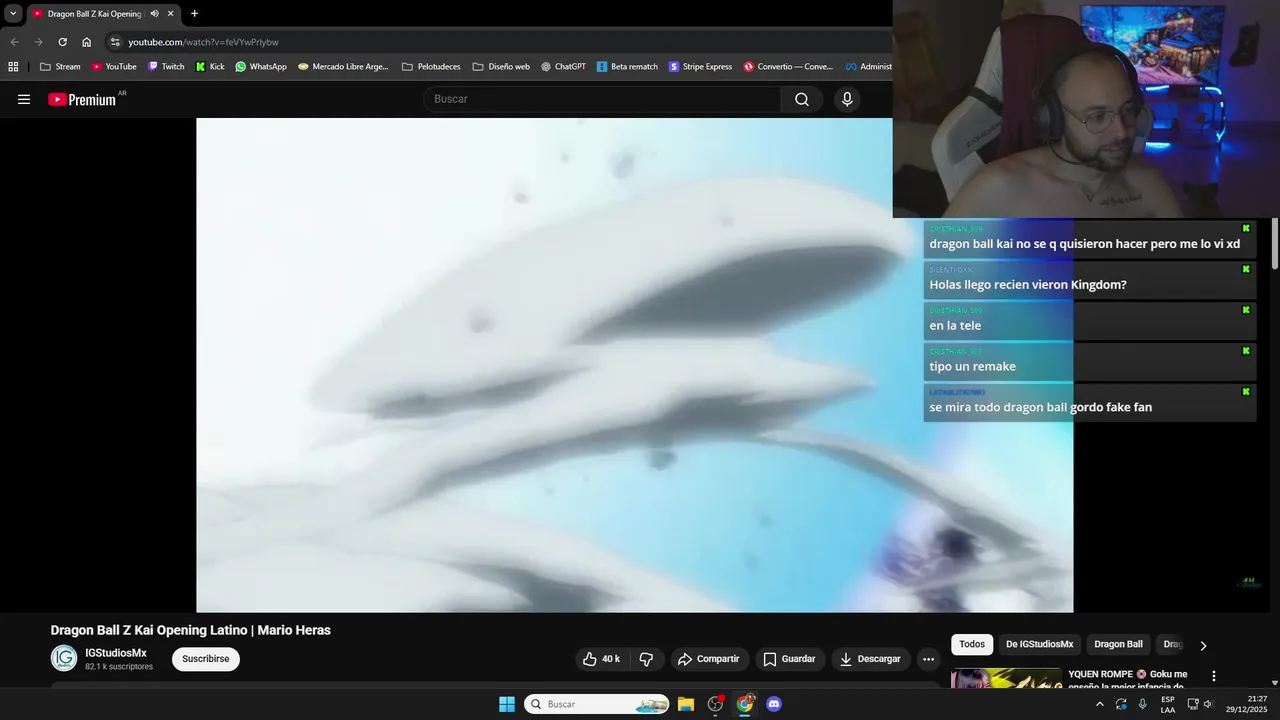Show more filter chips with right chevron

pyautogui.click(x=1203, y=645)
